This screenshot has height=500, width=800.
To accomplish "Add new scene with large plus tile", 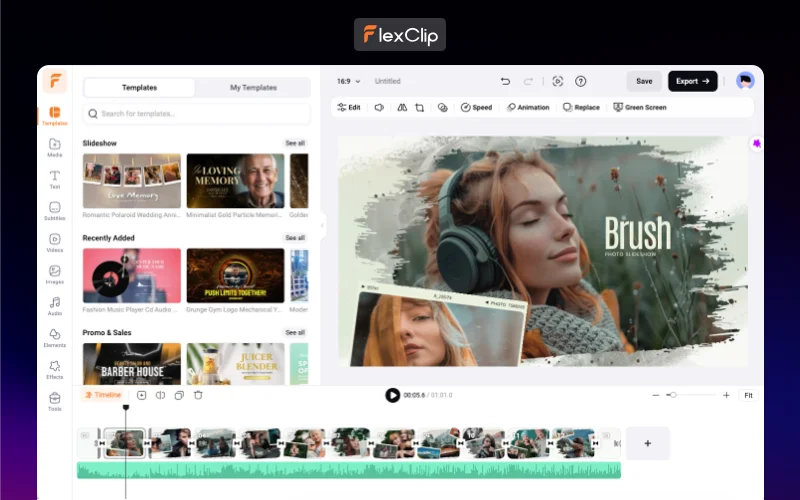I will (x=647, y=443).
